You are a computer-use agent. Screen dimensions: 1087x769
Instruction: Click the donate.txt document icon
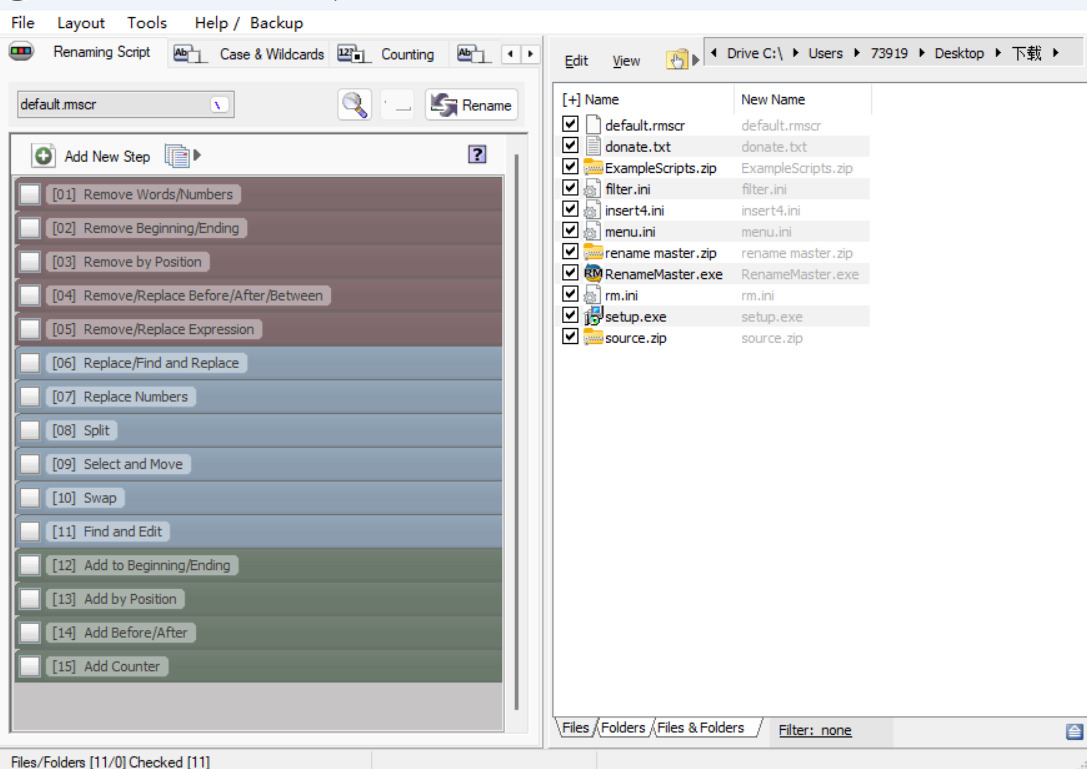(x=593, y=146)
